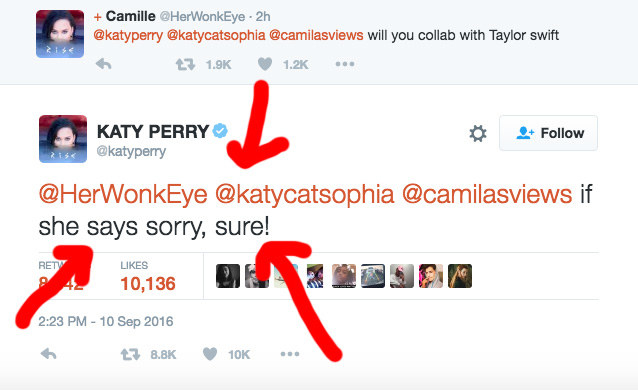Open @camilasviews mention in Camille's tweet
Screen dimensions: 638x390
[x=316, y=35]
